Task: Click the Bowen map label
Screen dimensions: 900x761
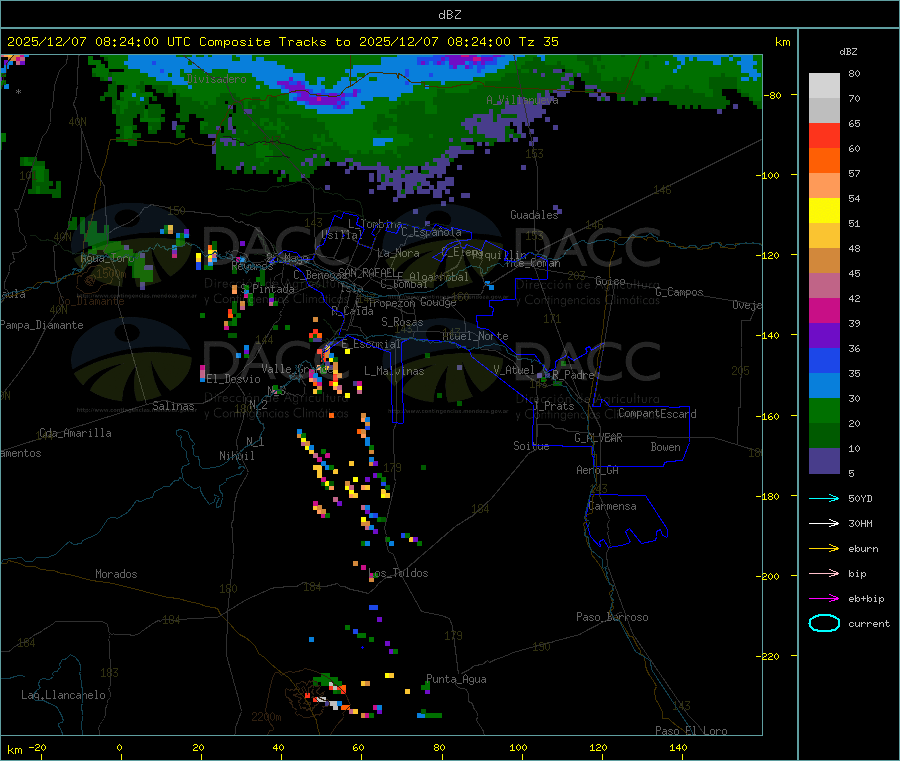Action: pyautogui.click(x=665, y=447)
